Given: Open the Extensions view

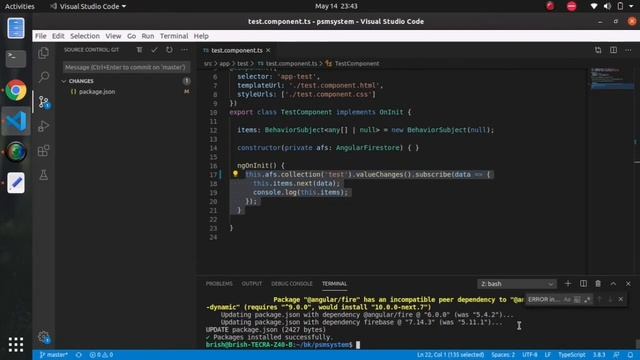Looking at the screenshot, I should point(43,151).
